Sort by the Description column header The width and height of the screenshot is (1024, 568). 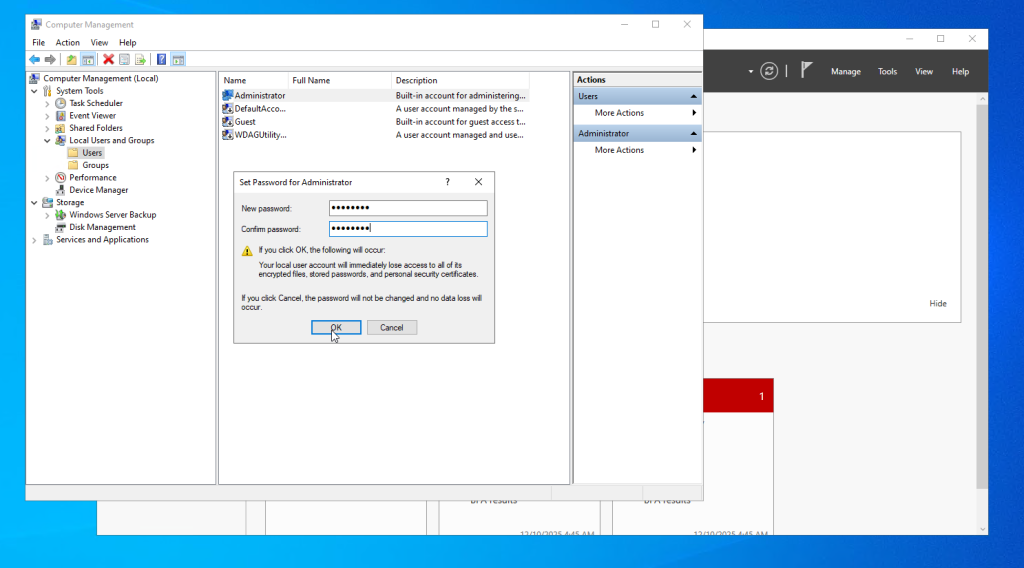[x=460, y=80]
